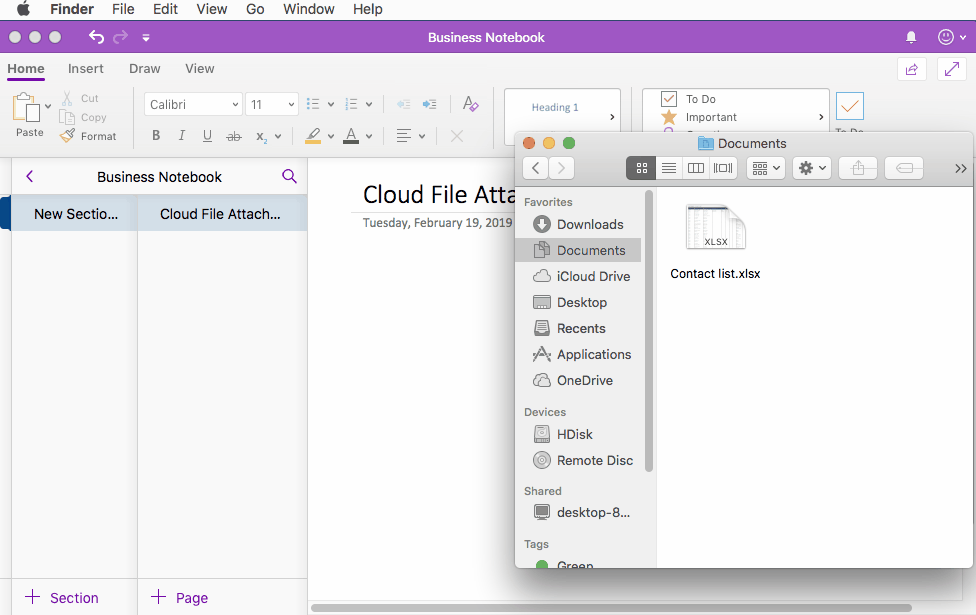Click the Redo arrow in OneNote title bar
The image size is (976, 615).
[x=121, y=37]
